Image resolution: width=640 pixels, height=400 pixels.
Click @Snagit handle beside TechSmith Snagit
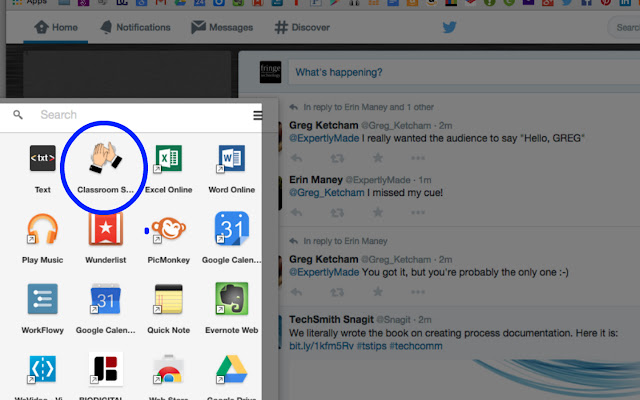click(x=393, y=320)
